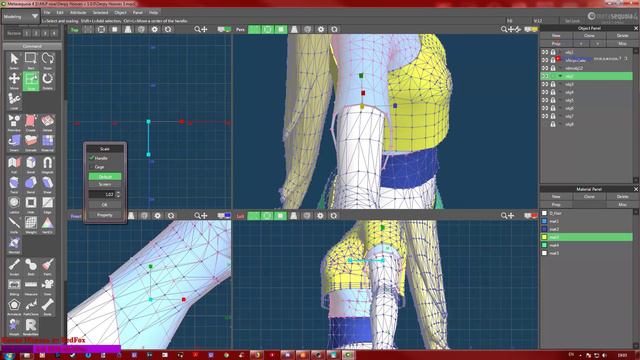Image resolution: width=640 pixels, height=360 pixels.
Task: Activate the Move command
Action: click(14, 80)
